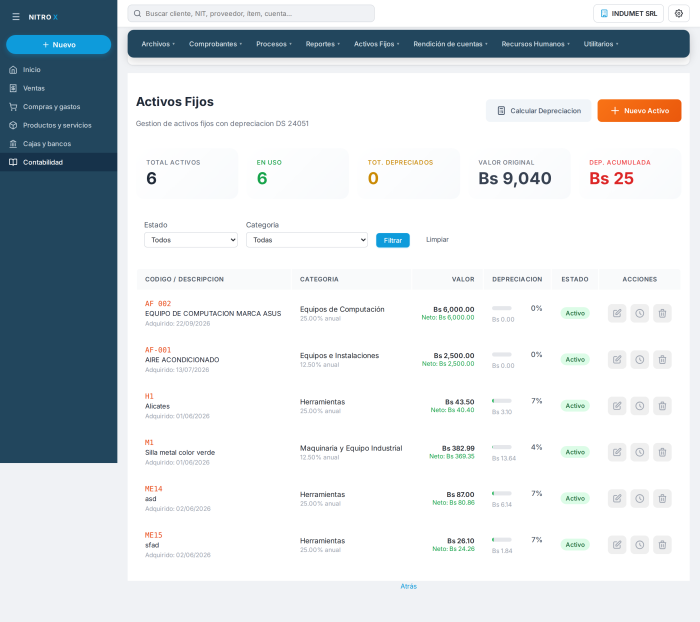Edit the Silla metal color verde asset
The width and height of the screenshot is (700, 622).
[617, 452]
